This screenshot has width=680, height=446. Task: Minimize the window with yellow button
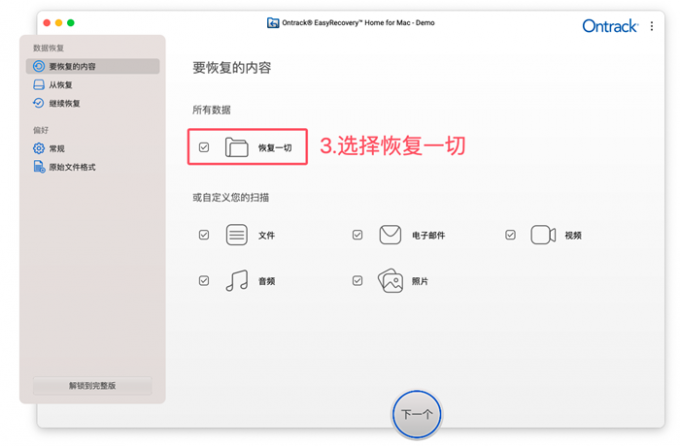click(59, 23)
